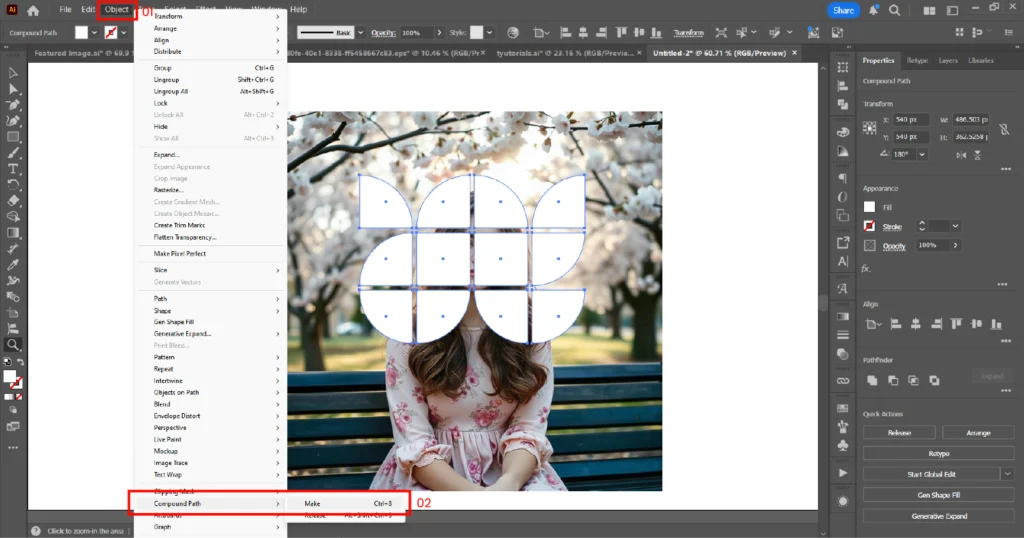The width and height of the screenshot is (1024, 538).
Task: Select the Selection tool arrow
Action: coord(13,73)
